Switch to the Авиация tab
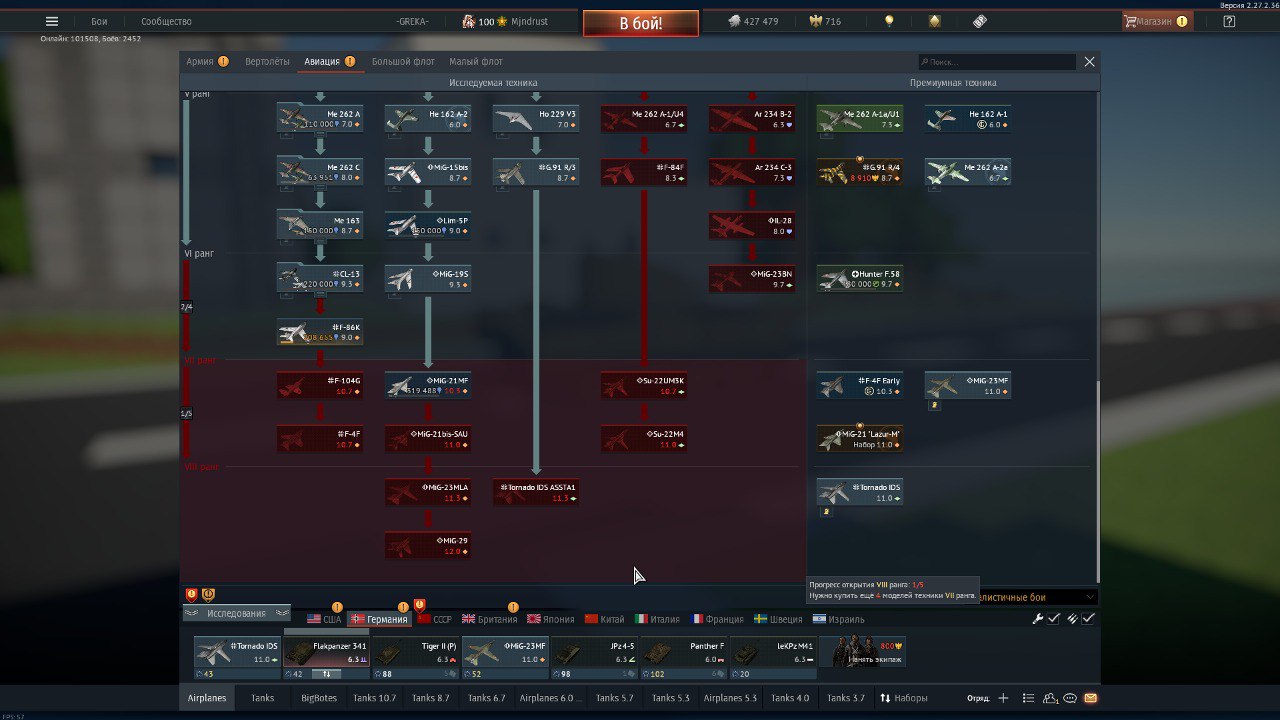 329,61
